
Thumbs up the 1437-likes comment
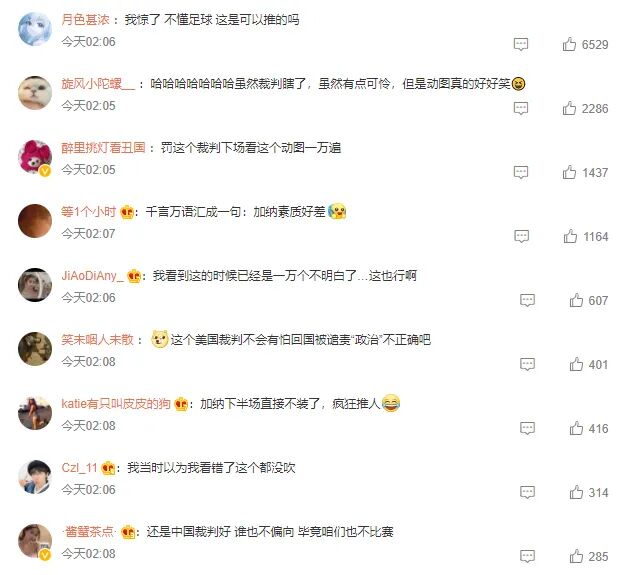[x=569, y=172]
